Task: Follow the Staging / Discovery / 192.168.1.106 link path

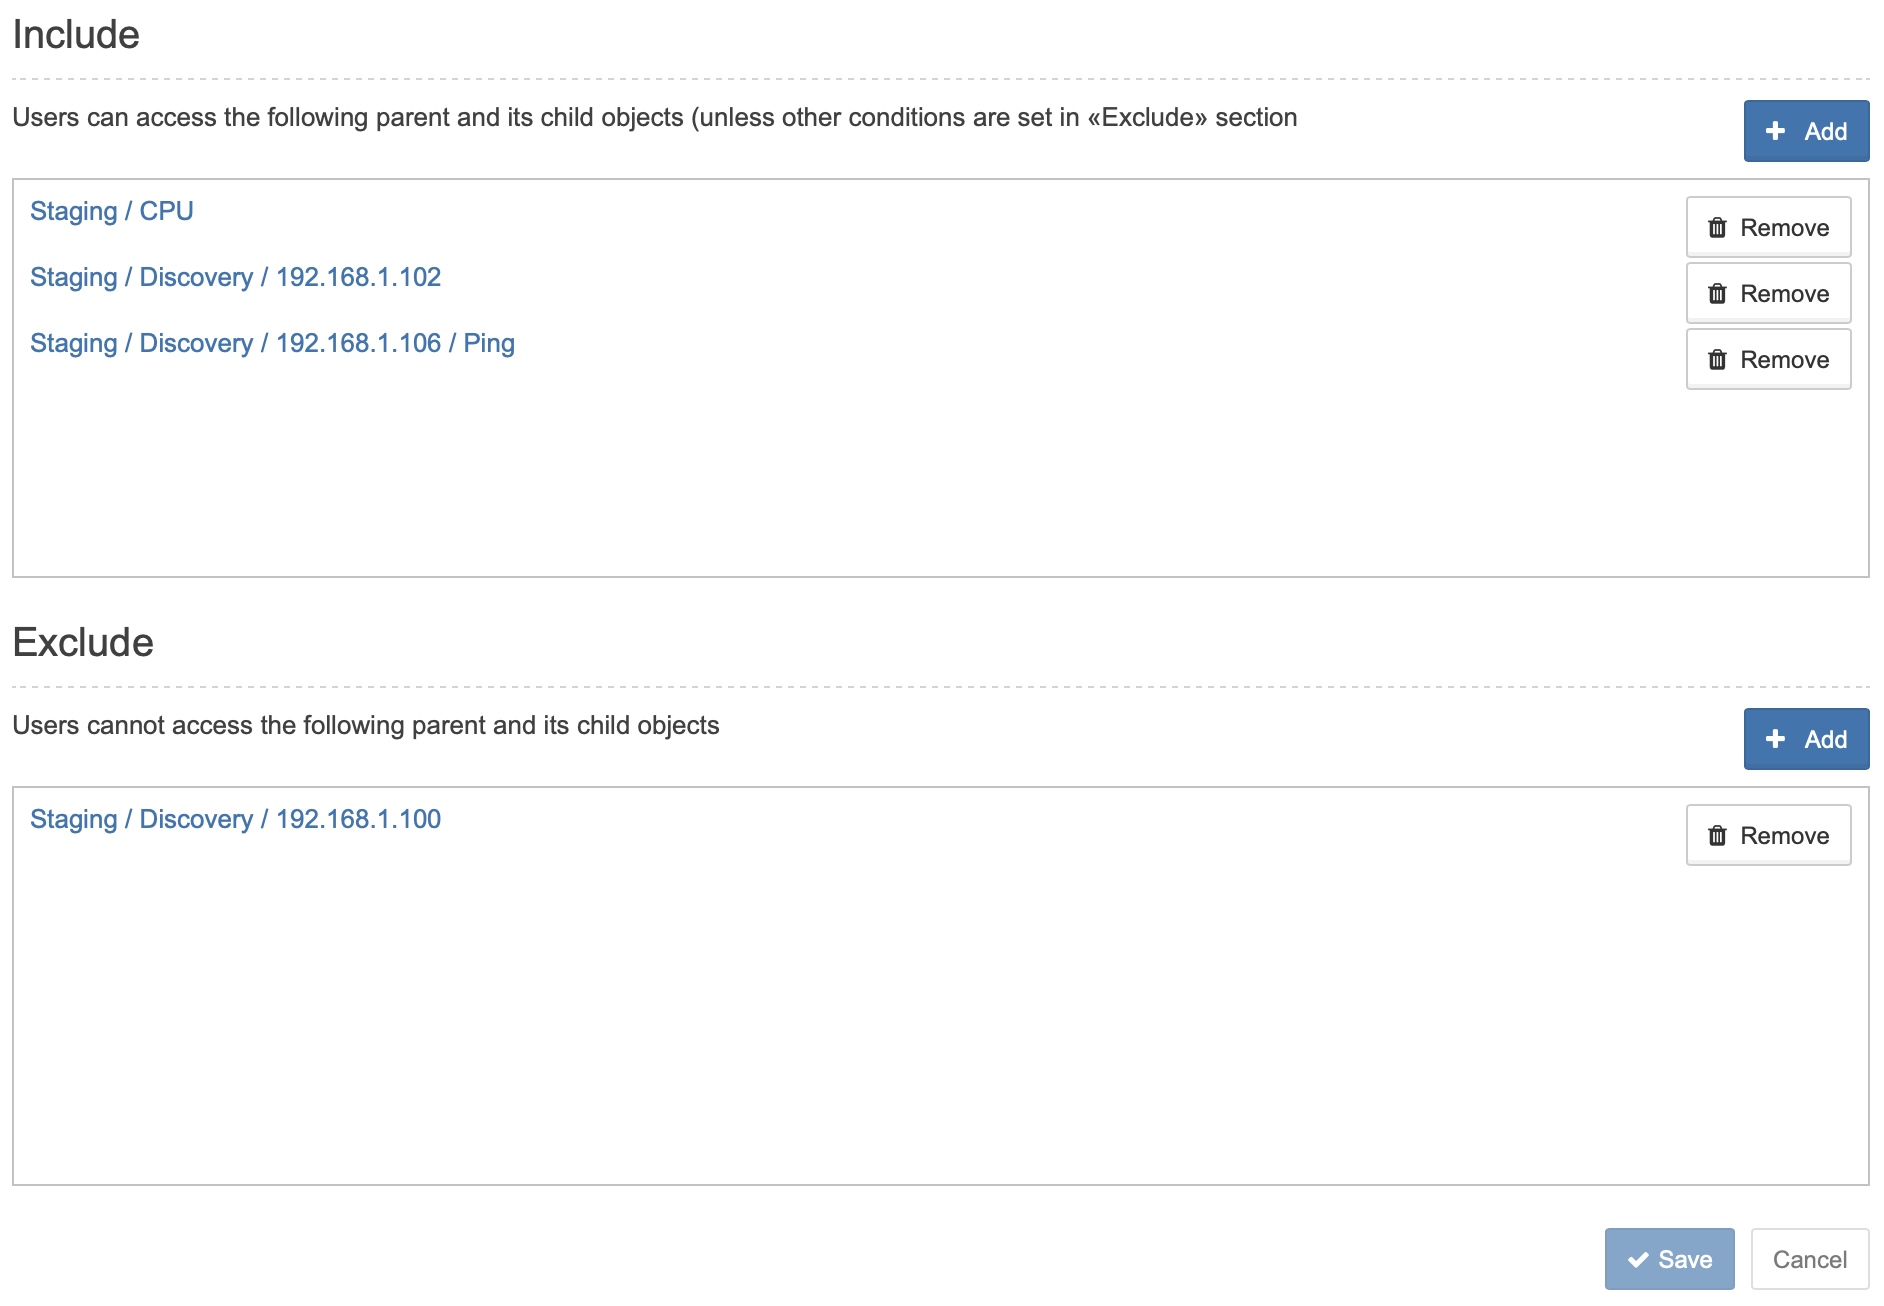Action: click(272, 343)
